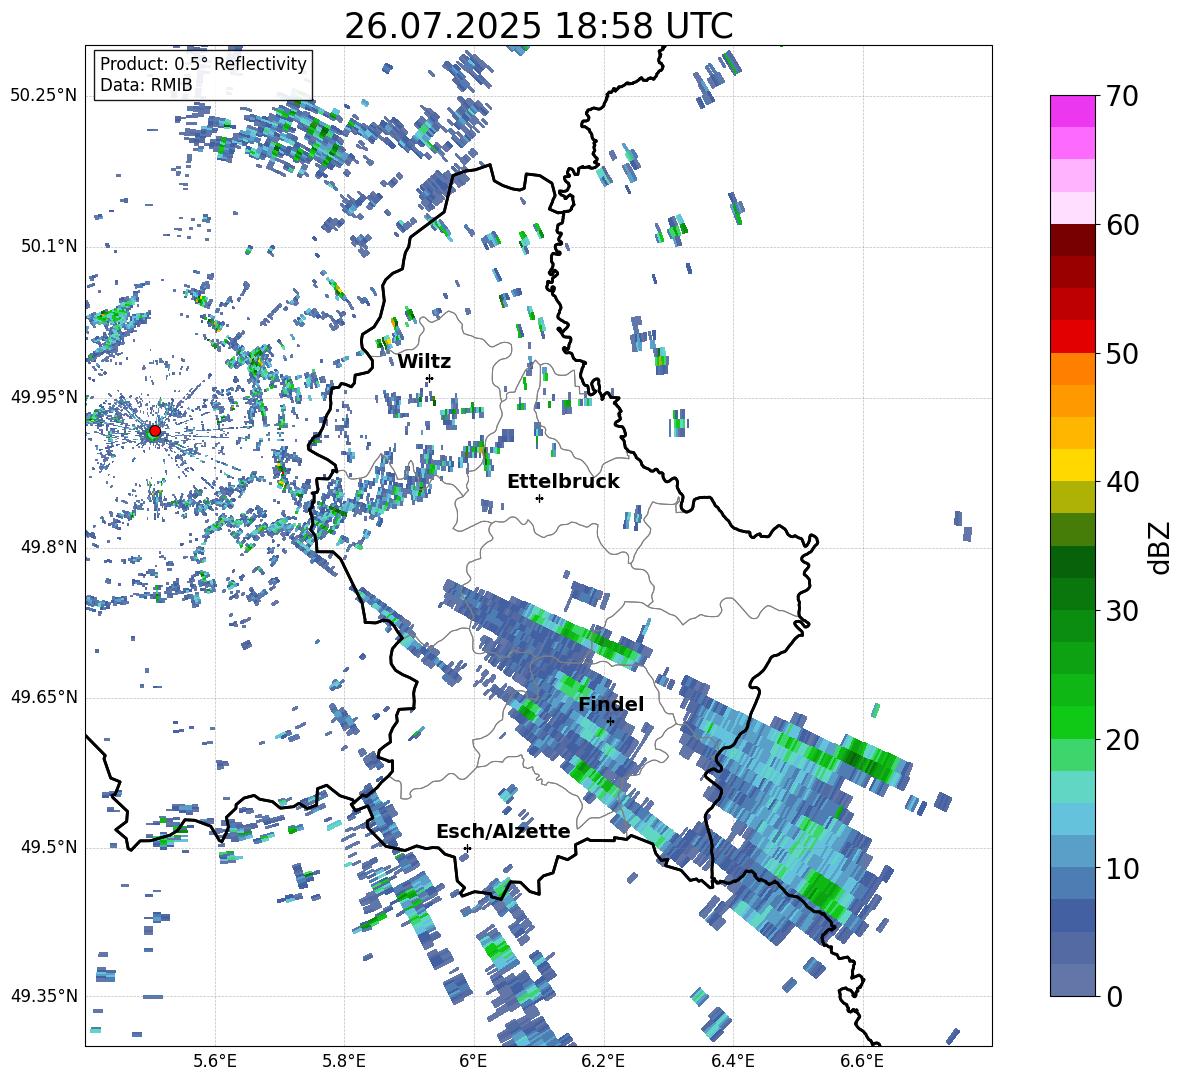Select the Wiltz city label

click(424, 362)
